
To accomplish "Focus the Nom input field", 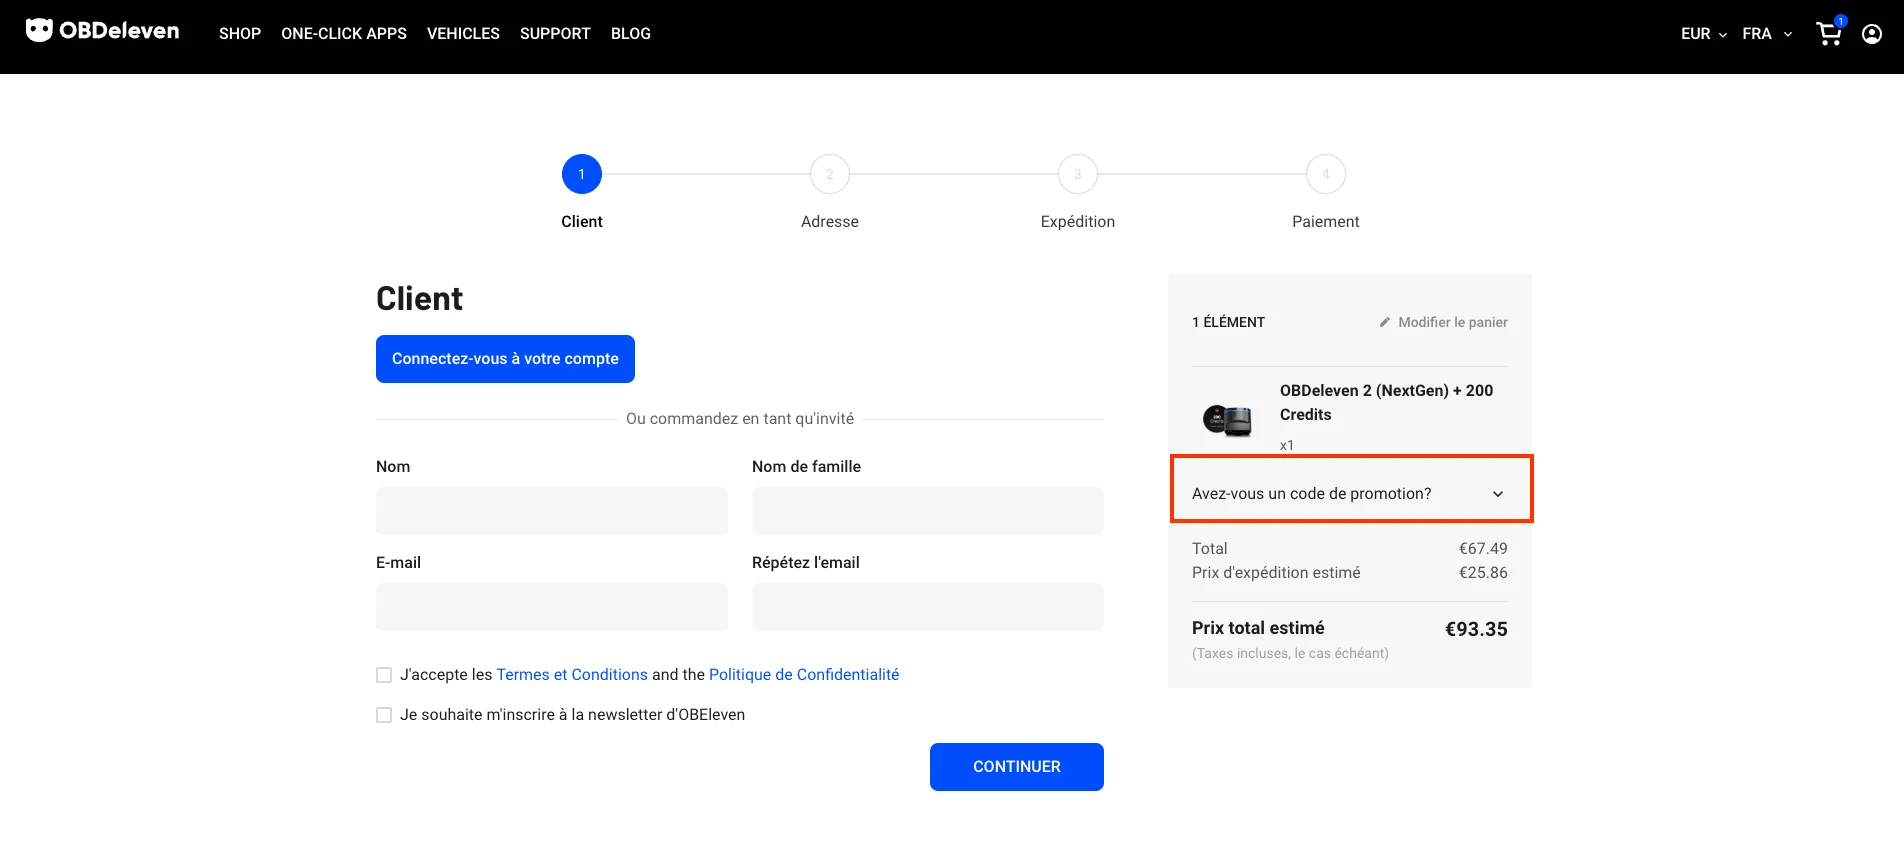I will coord(552,511).
